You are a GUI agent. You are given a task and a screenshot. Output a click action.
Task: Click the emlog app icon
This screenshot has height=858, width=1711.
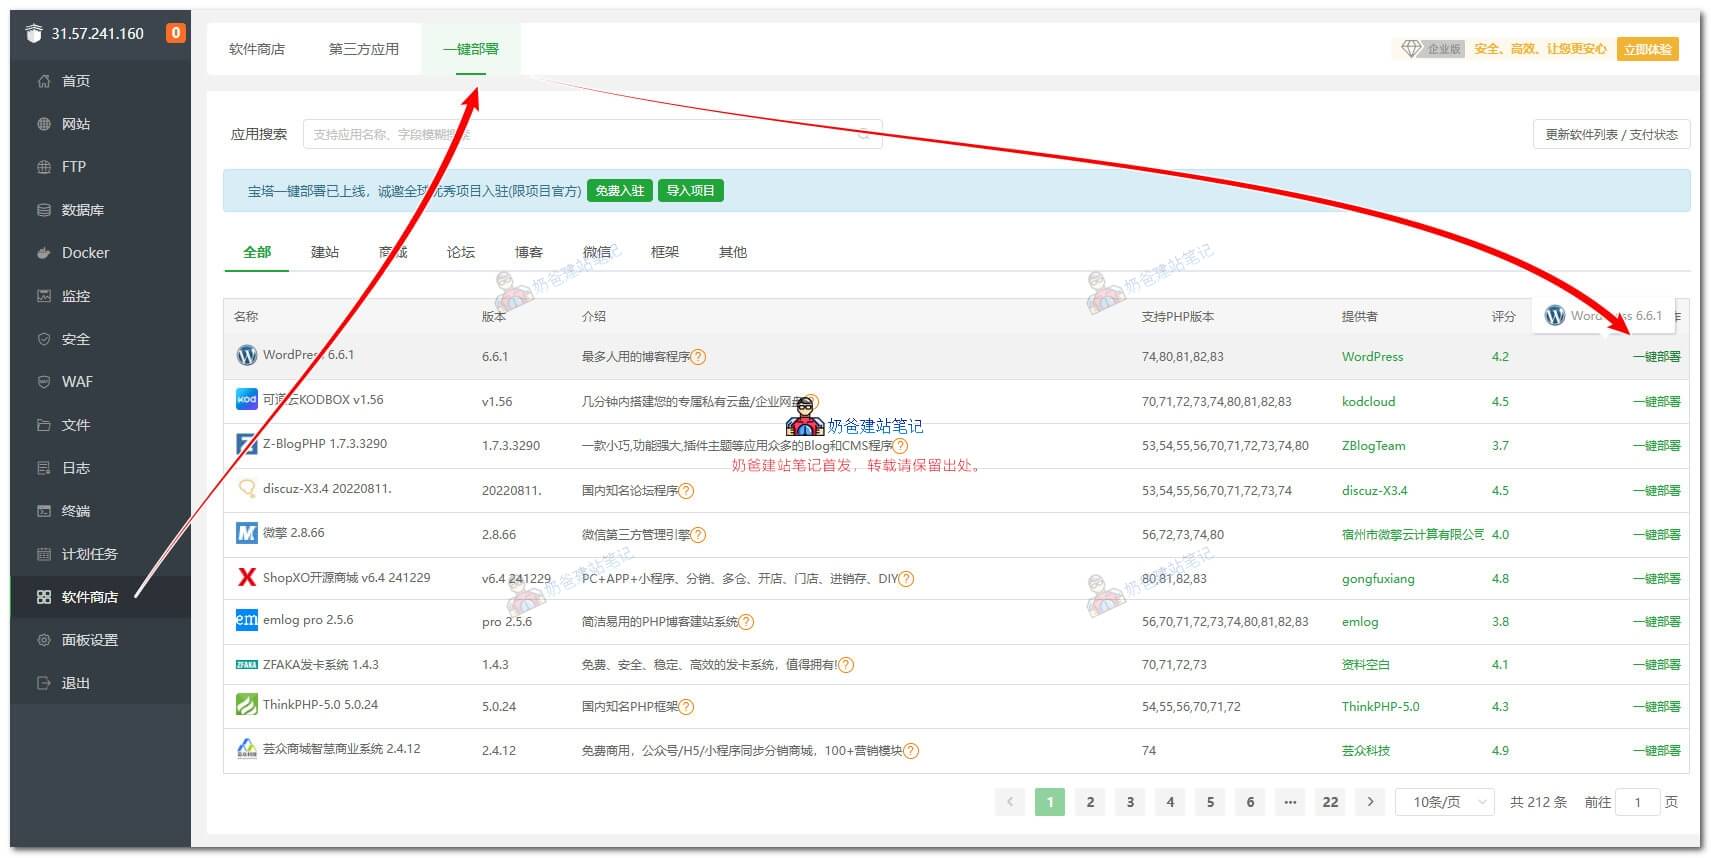(x=246, y=620)
